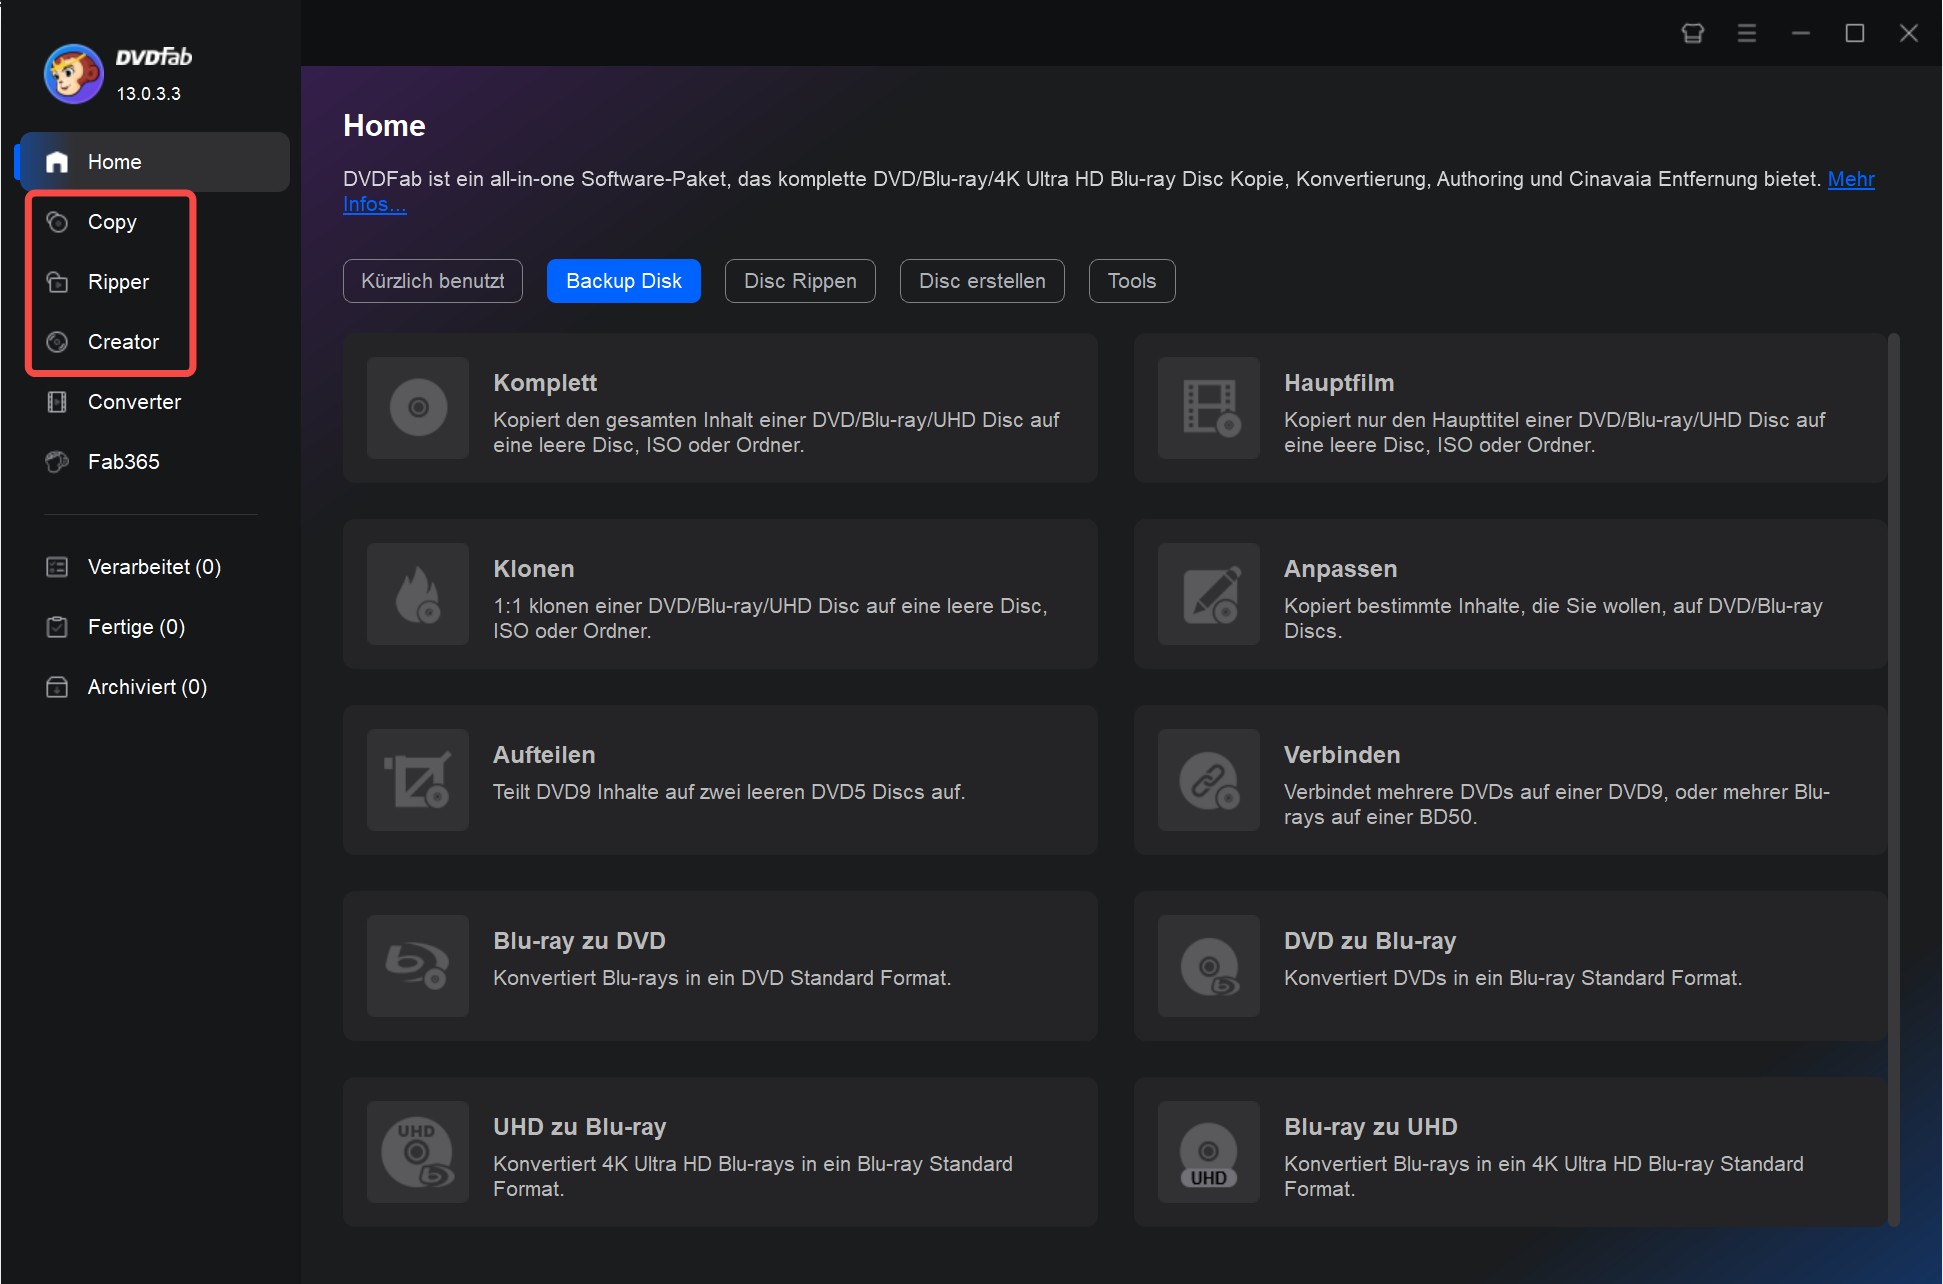Viewport: 1943px width, 1284px height.
Task: Click the Fertige clipboard icon
Action: point(57,627)
